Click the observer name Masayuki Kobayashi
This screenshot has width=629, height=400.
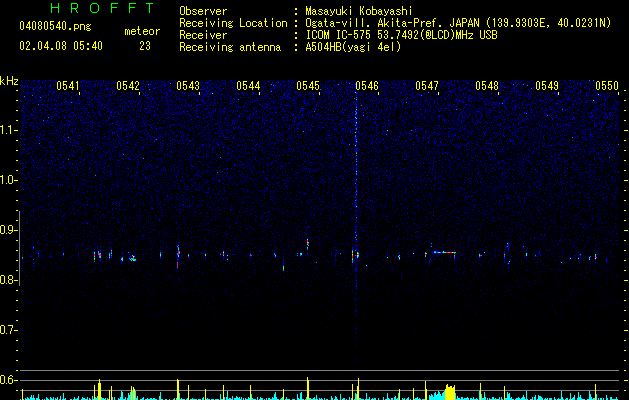359,11
